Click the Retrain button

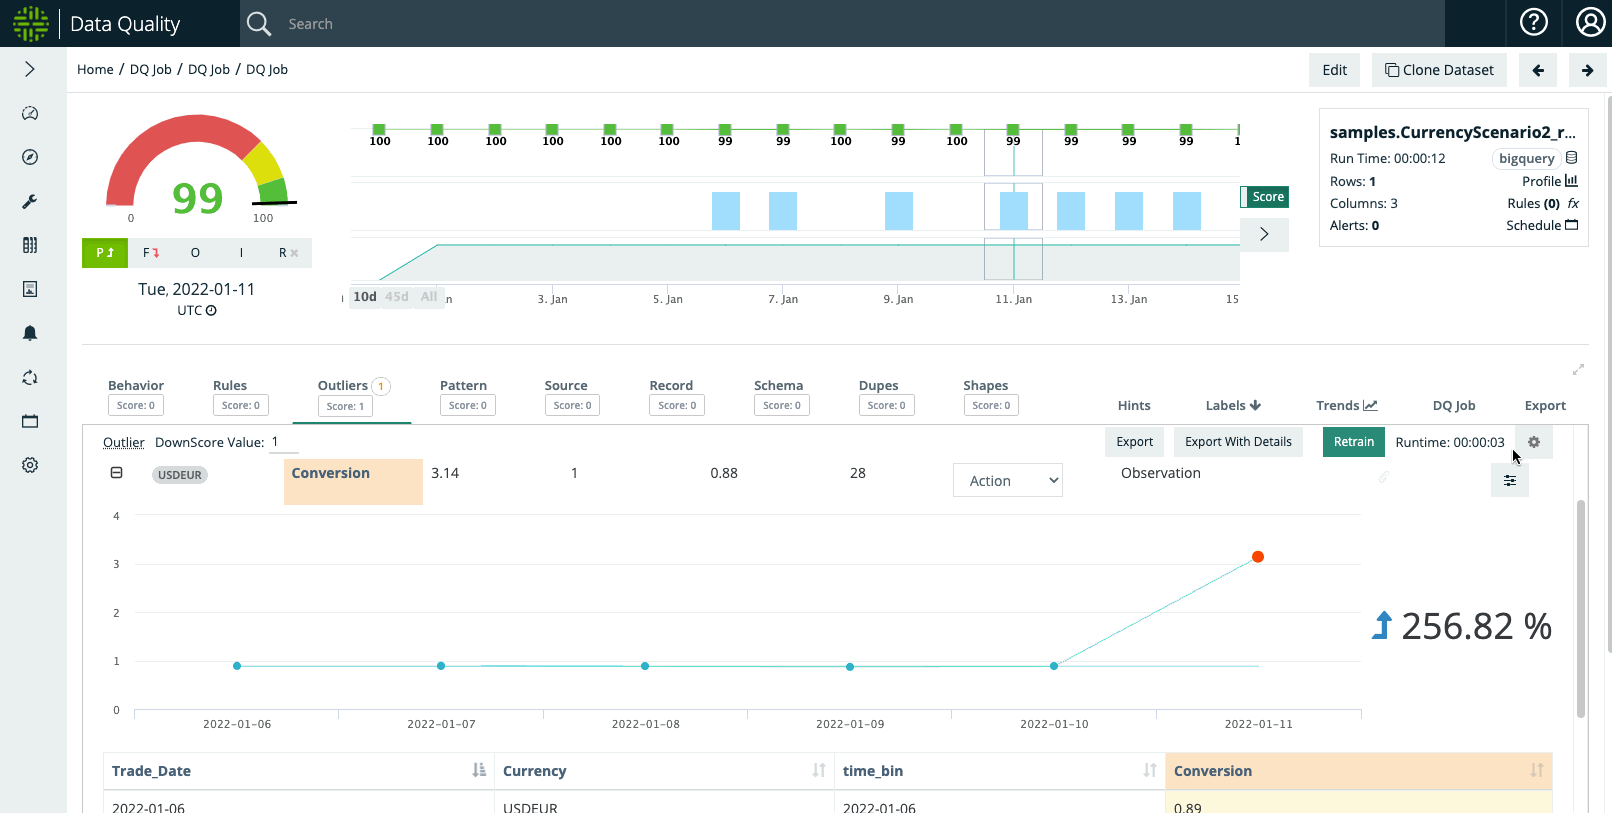coord(1353,442)
